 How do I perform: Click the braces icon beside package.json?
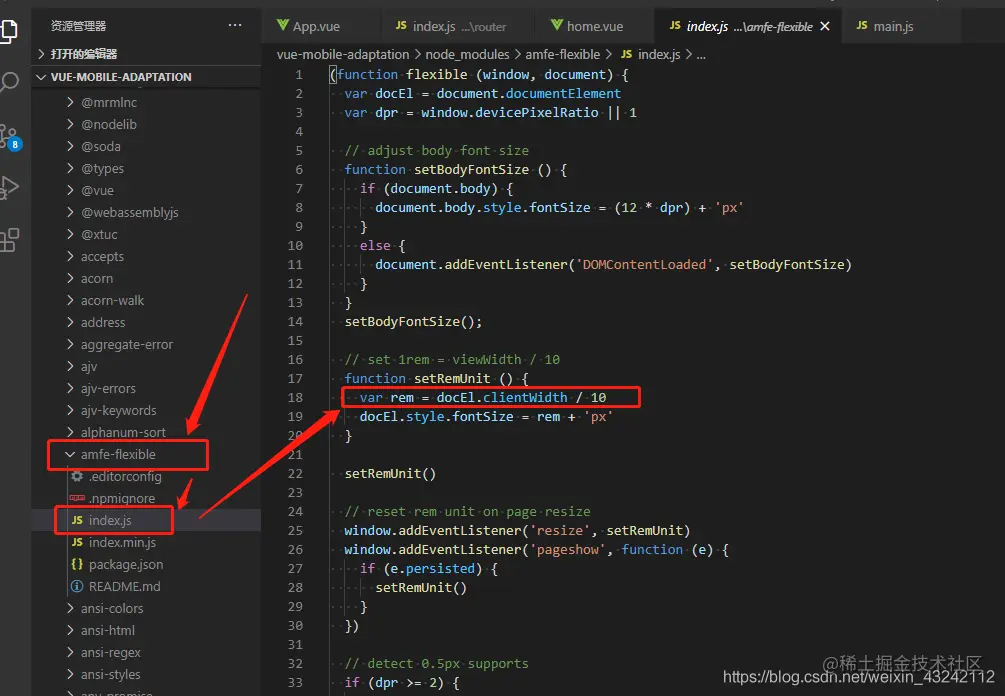[77, 564]
